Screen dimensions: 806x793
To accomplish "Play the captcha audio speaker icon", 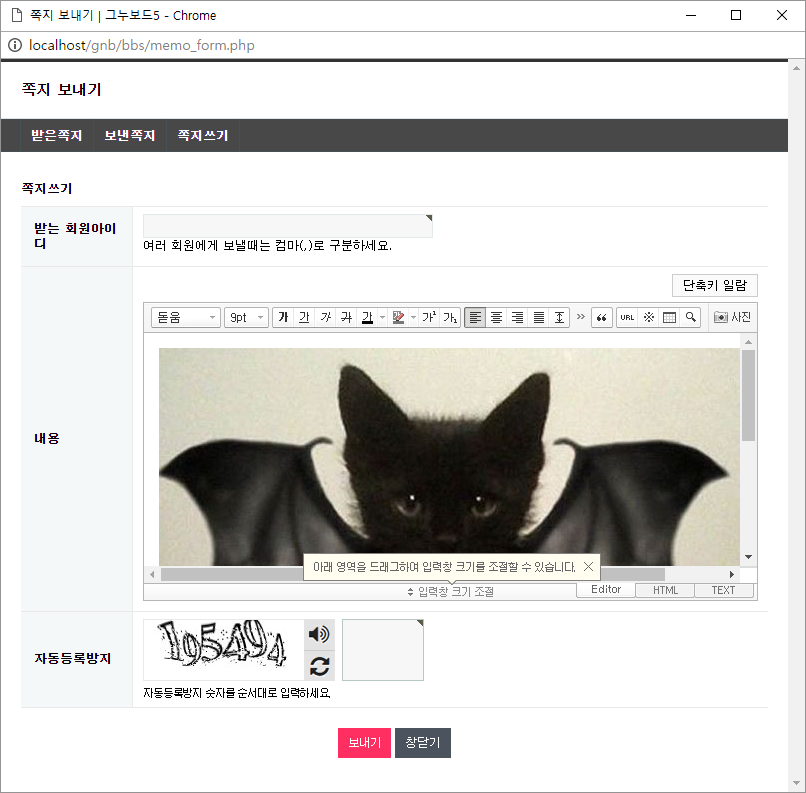I will point(319,634).
